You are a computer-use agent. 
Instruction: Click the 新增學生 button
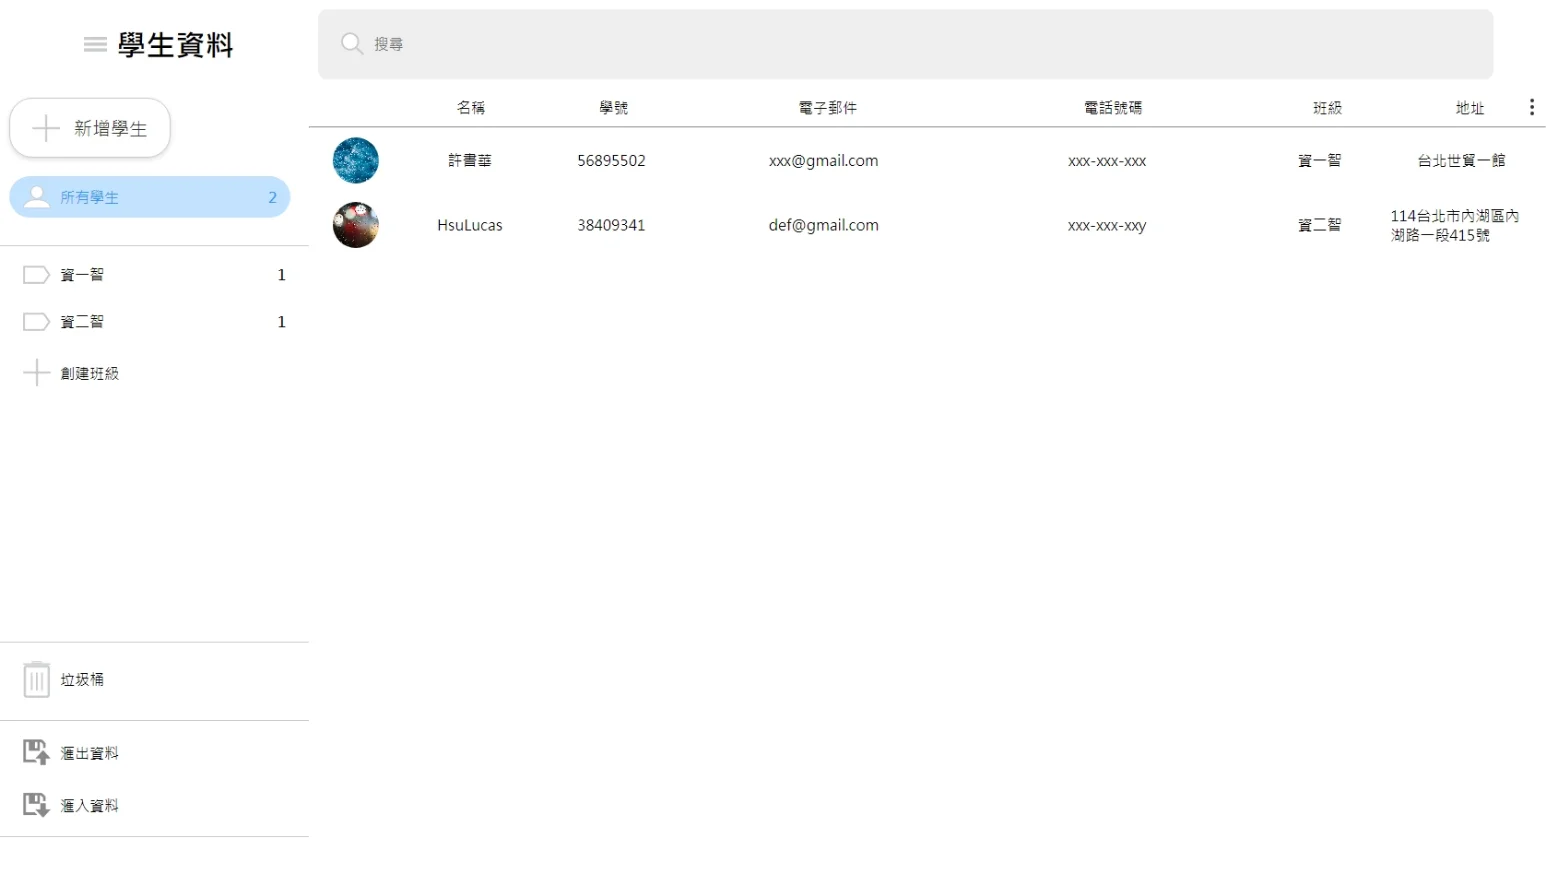(90, 128)
